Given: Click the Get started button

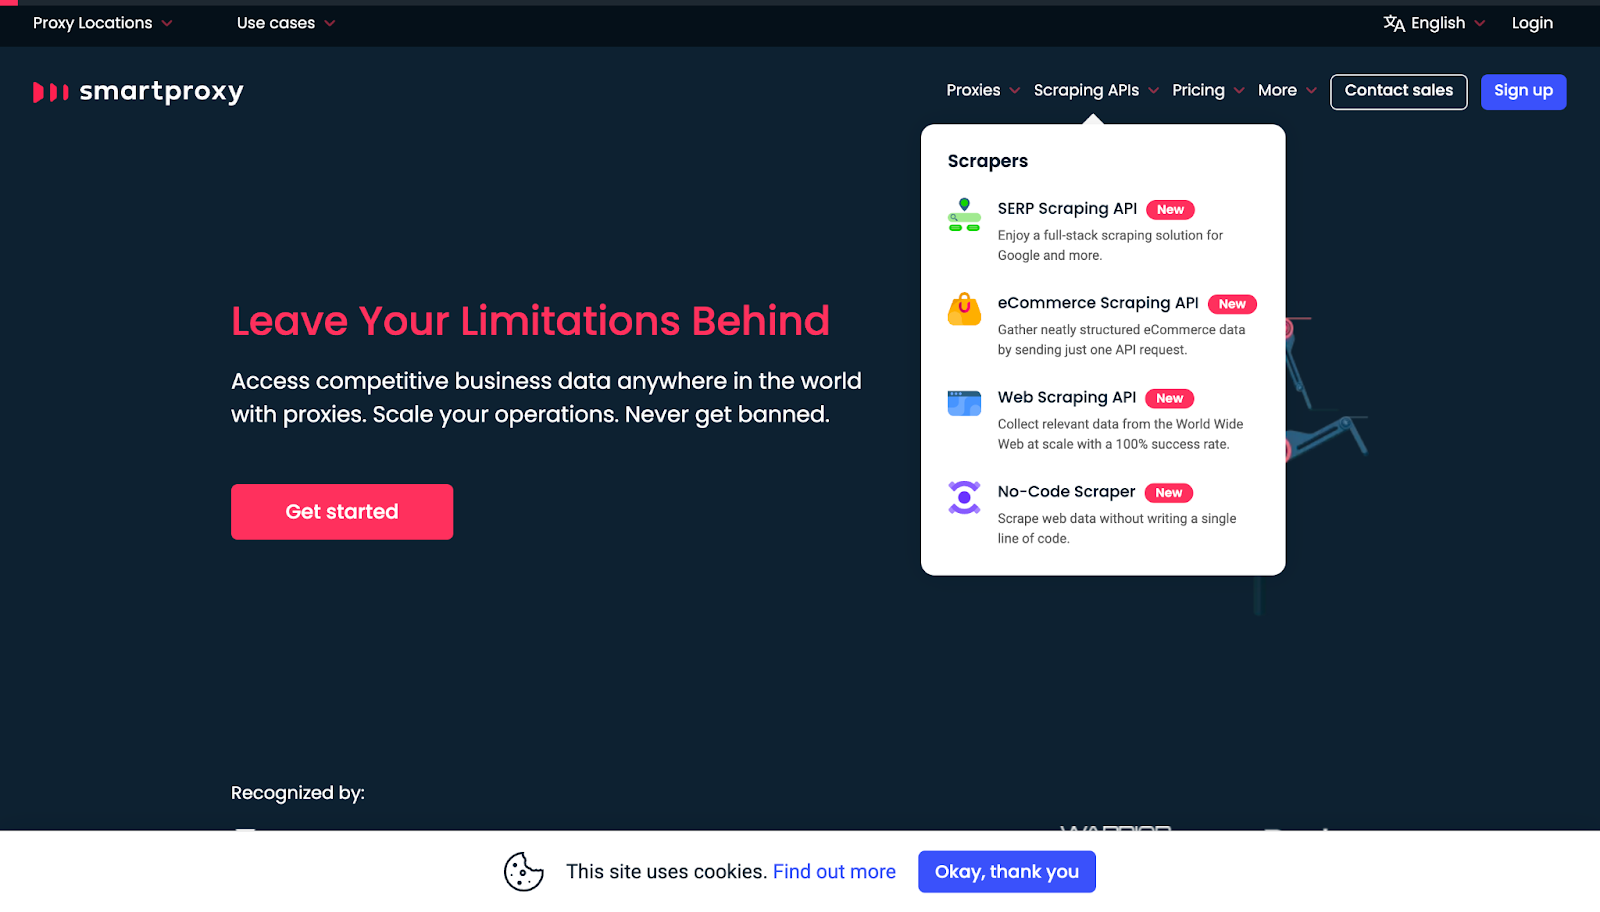Looking at the screenshot, I should point(342,512).
